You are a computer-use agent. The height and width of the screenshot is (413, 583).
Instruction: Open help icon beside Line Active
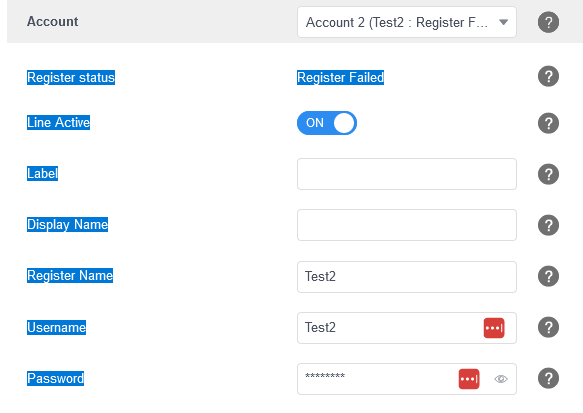548,123
